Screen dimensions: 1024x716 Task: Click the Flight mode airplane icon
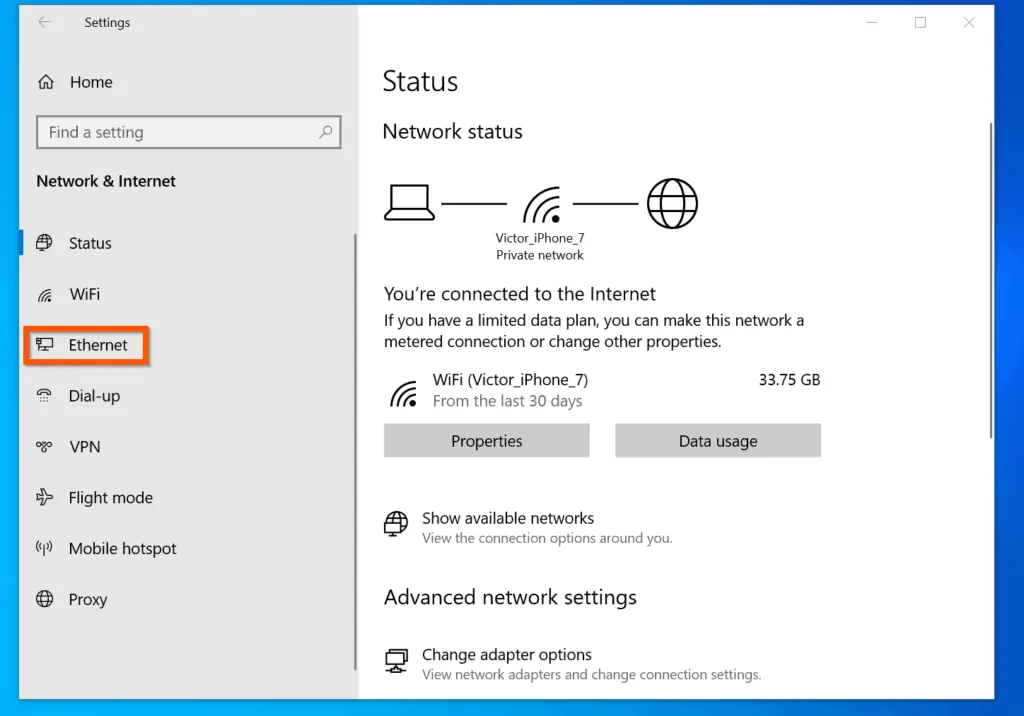(x=45, y=497)
